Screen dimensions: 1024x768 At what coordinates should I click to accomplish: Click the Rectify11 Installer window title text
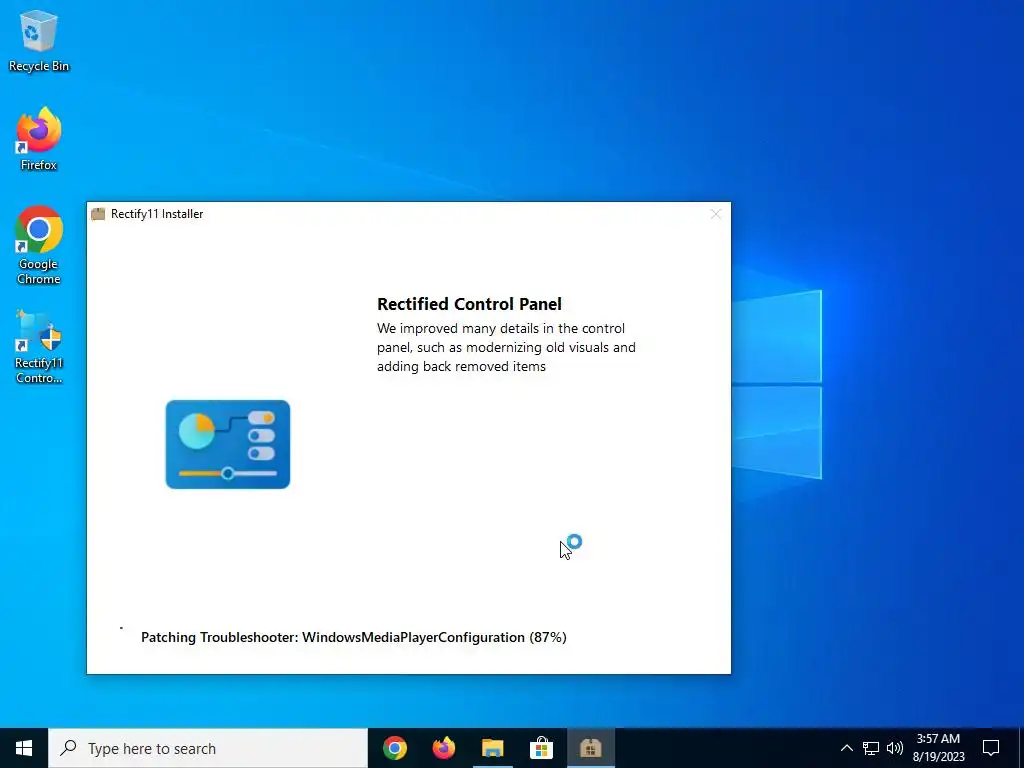click(157, 214)
